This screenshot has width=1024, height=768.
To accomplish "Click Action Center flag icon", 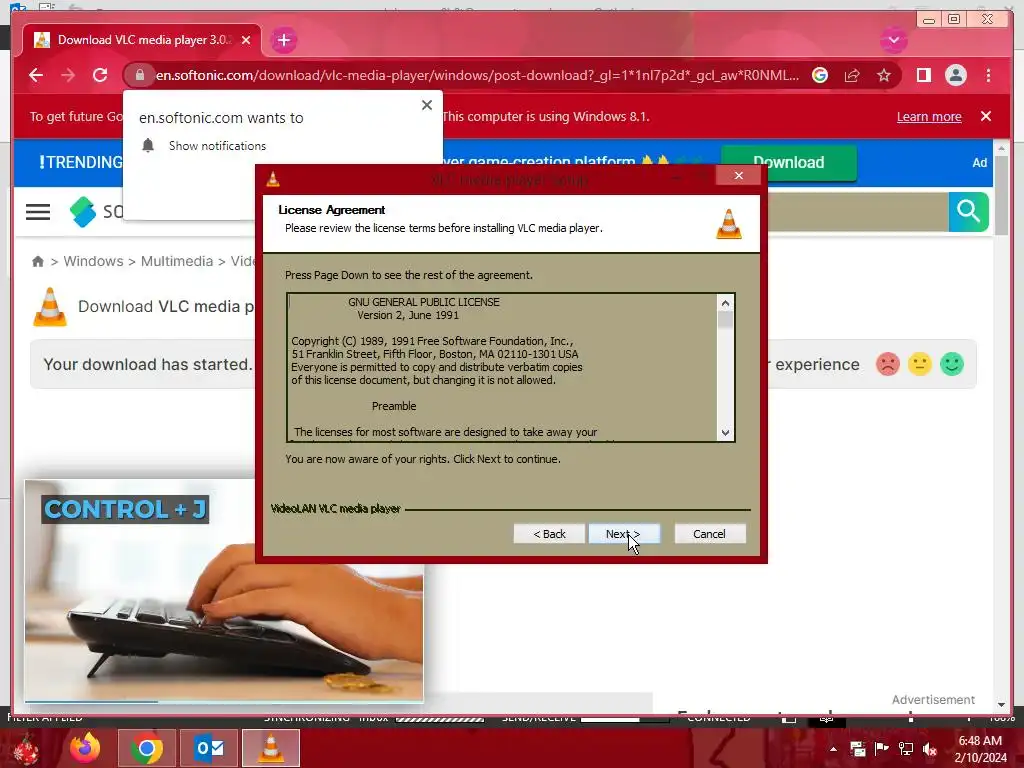I will (x=882, y=749).
